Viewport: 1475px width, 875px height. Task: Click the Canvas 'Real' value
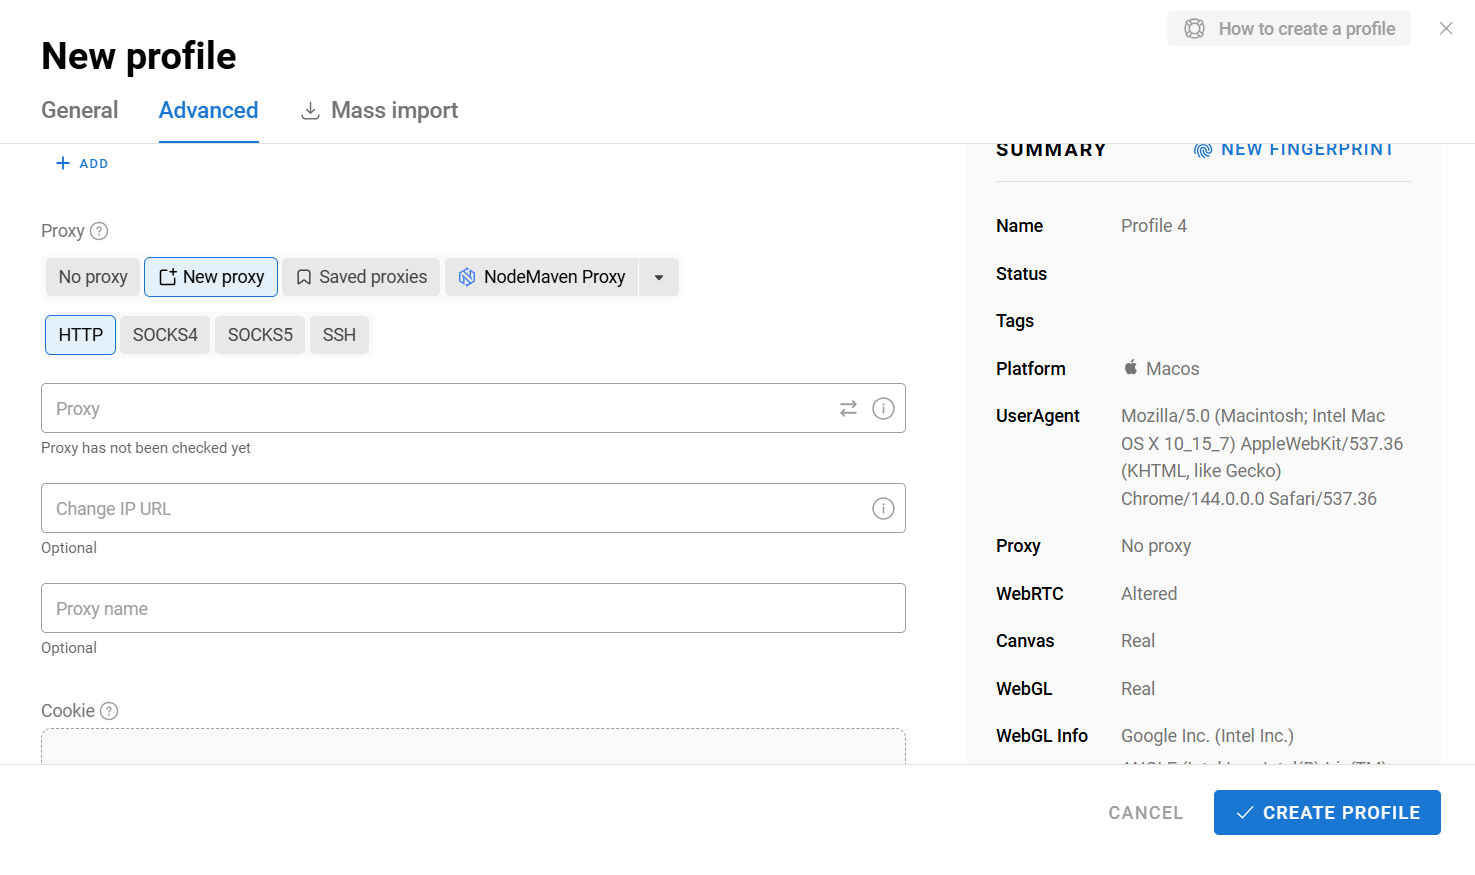pyautogui.click(x=1138, y=641)
